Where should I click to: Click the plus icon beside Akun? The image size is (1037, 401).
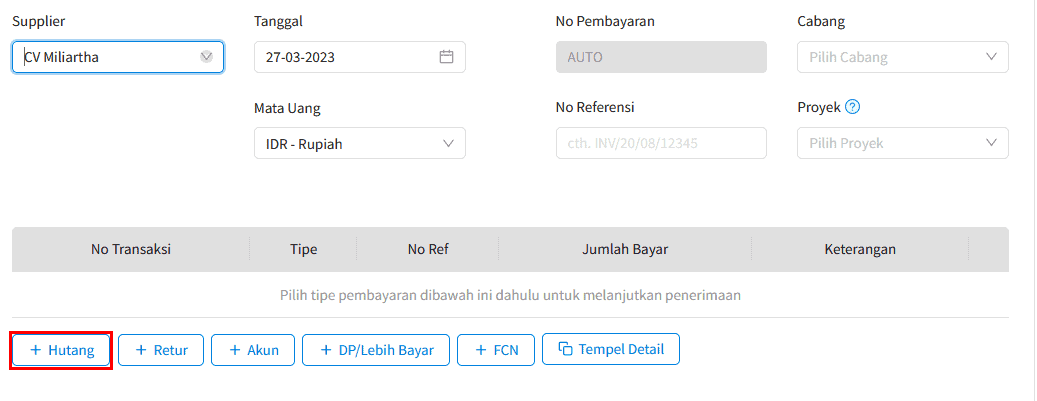(234, 350)
